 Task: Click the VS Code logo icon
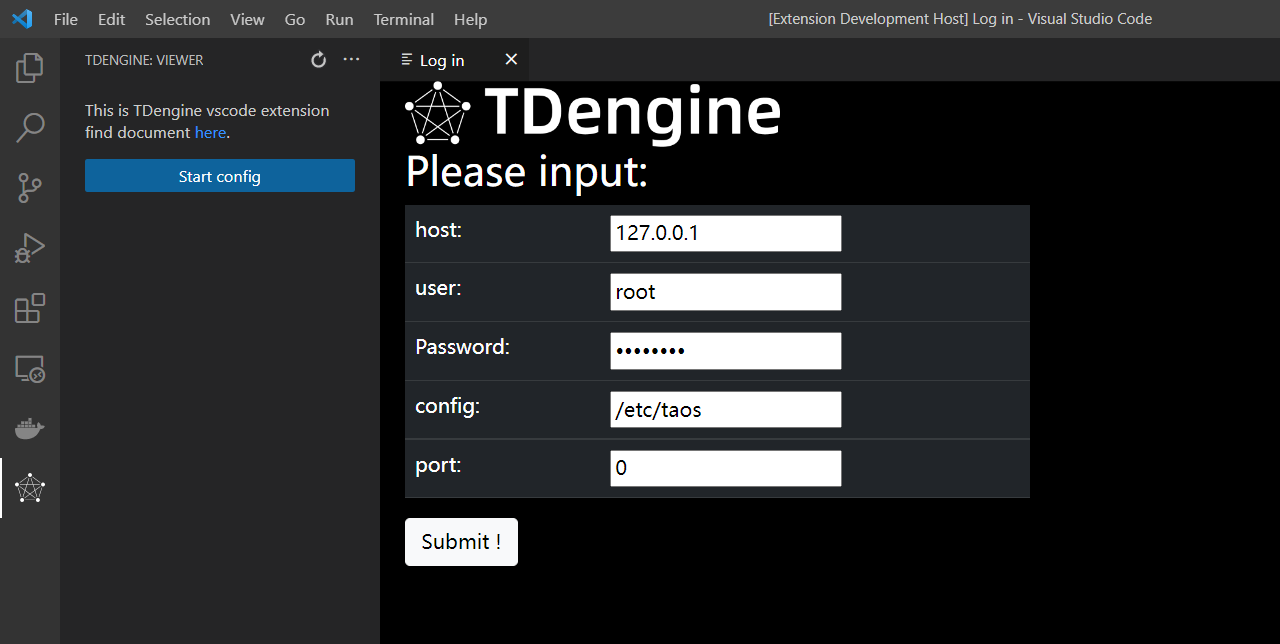(x=22, y=19)
